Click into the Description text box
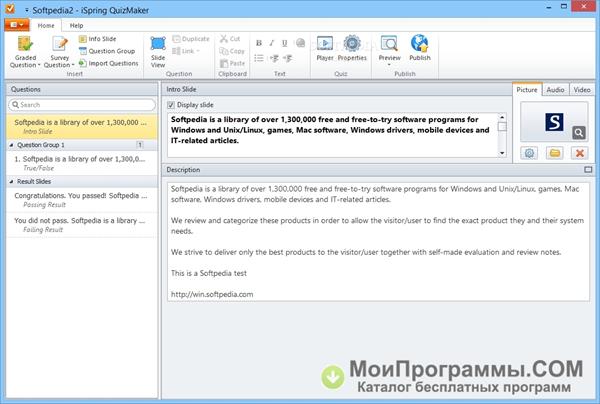The height and width of the screenshot is (404, 600). (378, 242)
